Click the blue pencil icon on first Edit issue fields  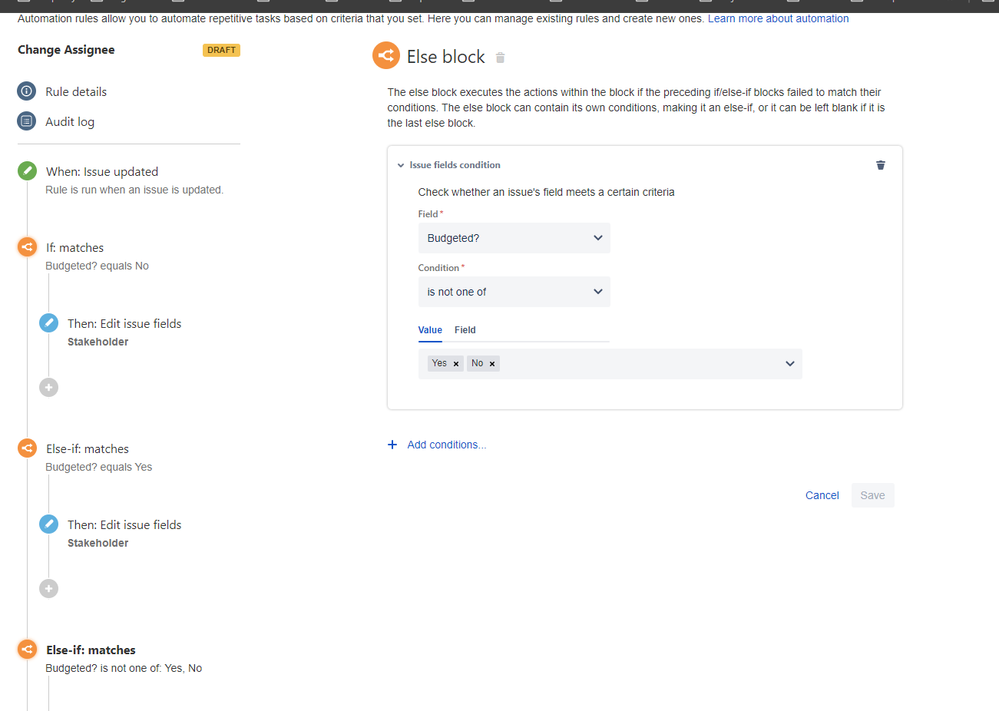click(48, 323)
